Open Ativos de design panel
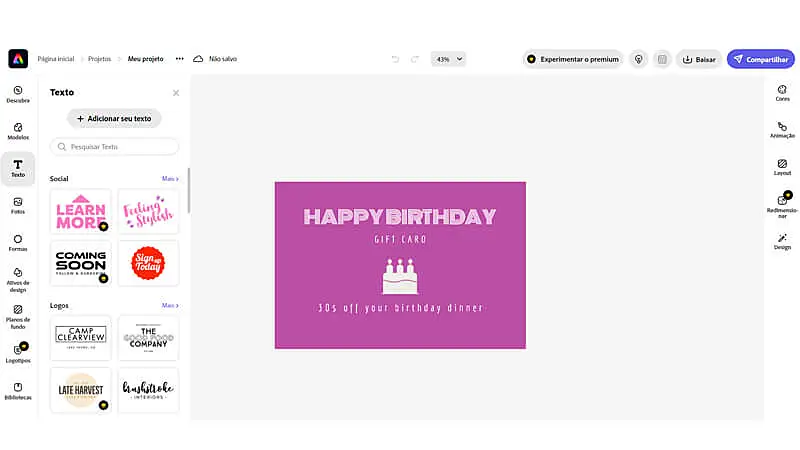Screen dimensions: 800x450 click(x=18, y=280)
